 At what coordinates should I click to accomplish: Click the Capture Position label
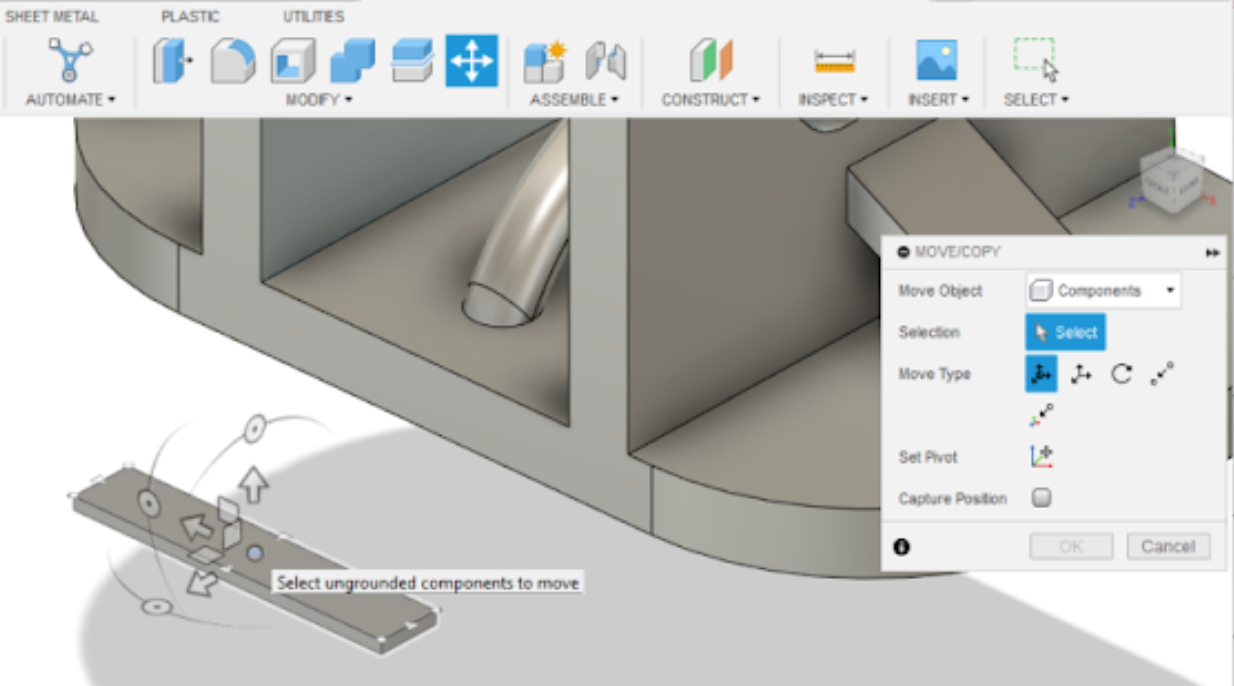952,498
